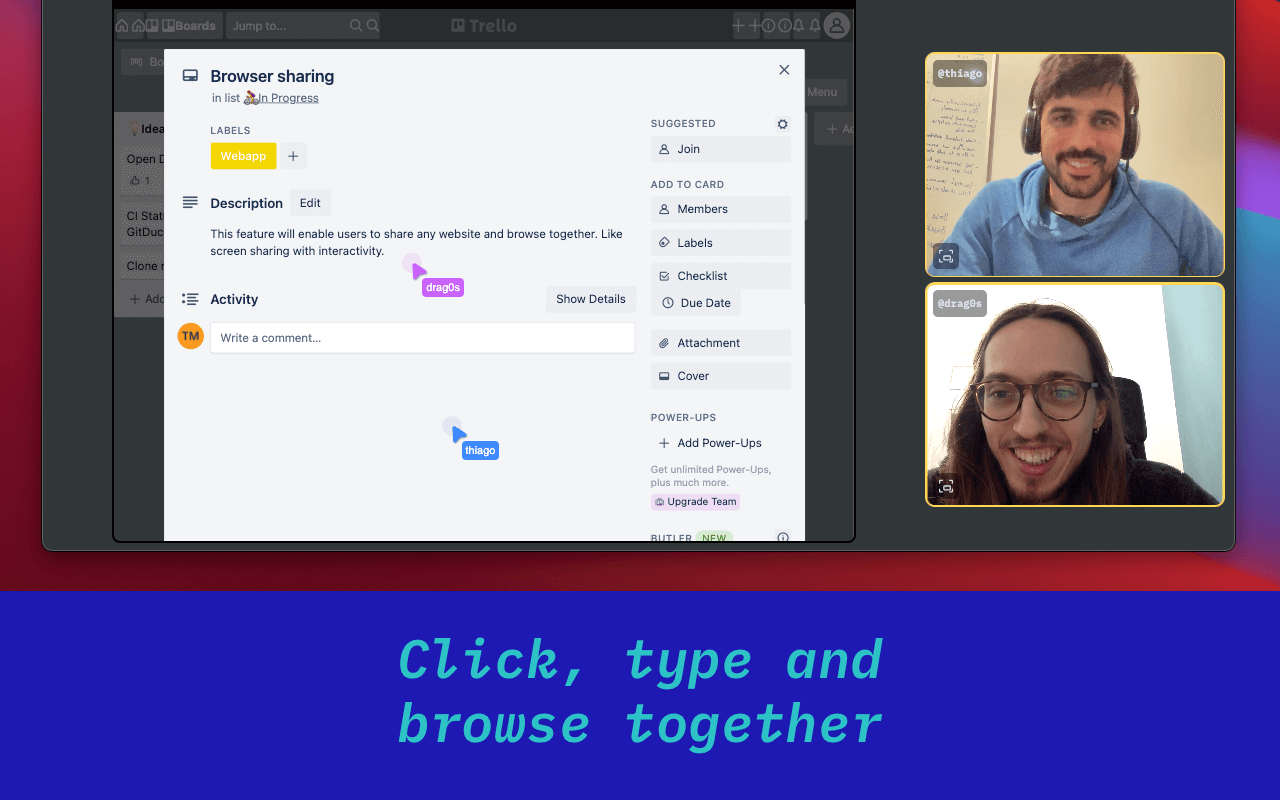The width and height of the screenshot is (1280, 800).
Task: Open your profile avatar in the top bar
Action: pyautogui.click(x=836, y=26)
